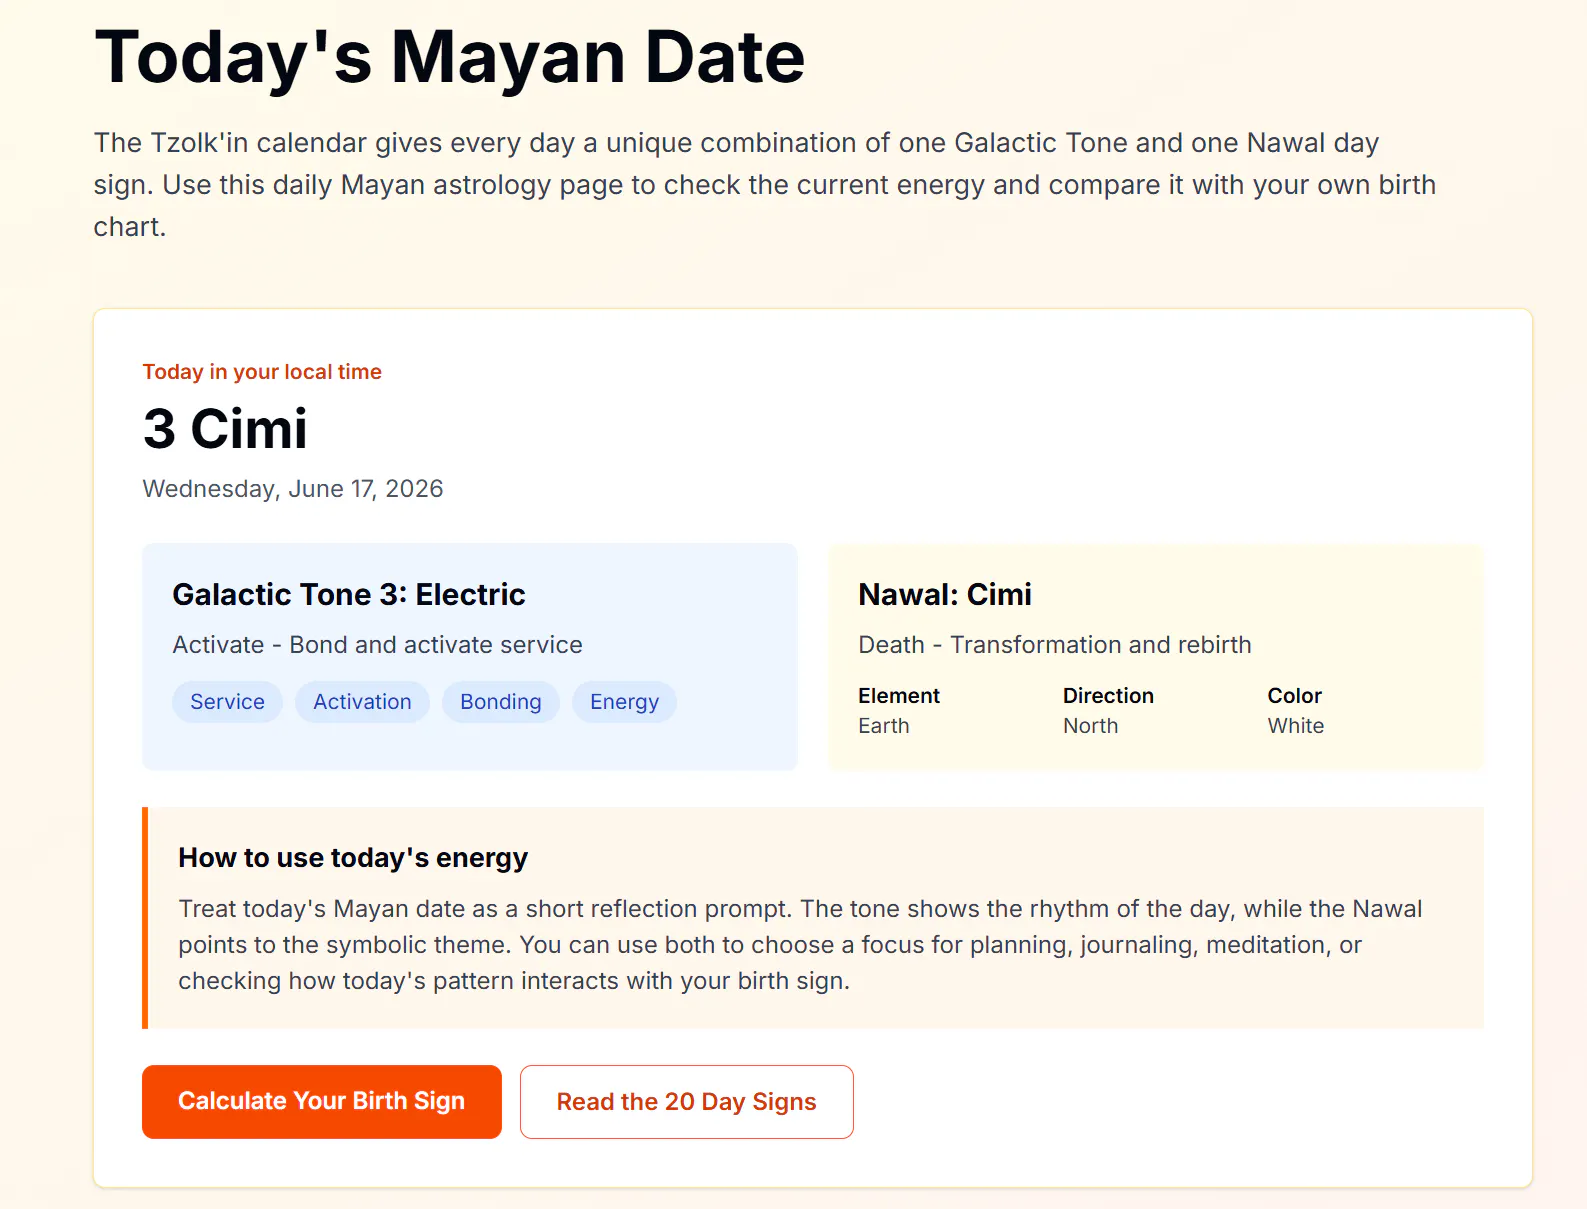Click the 3 Cimi date title
Screen dimensions: 1587x1209
[225, 429]
